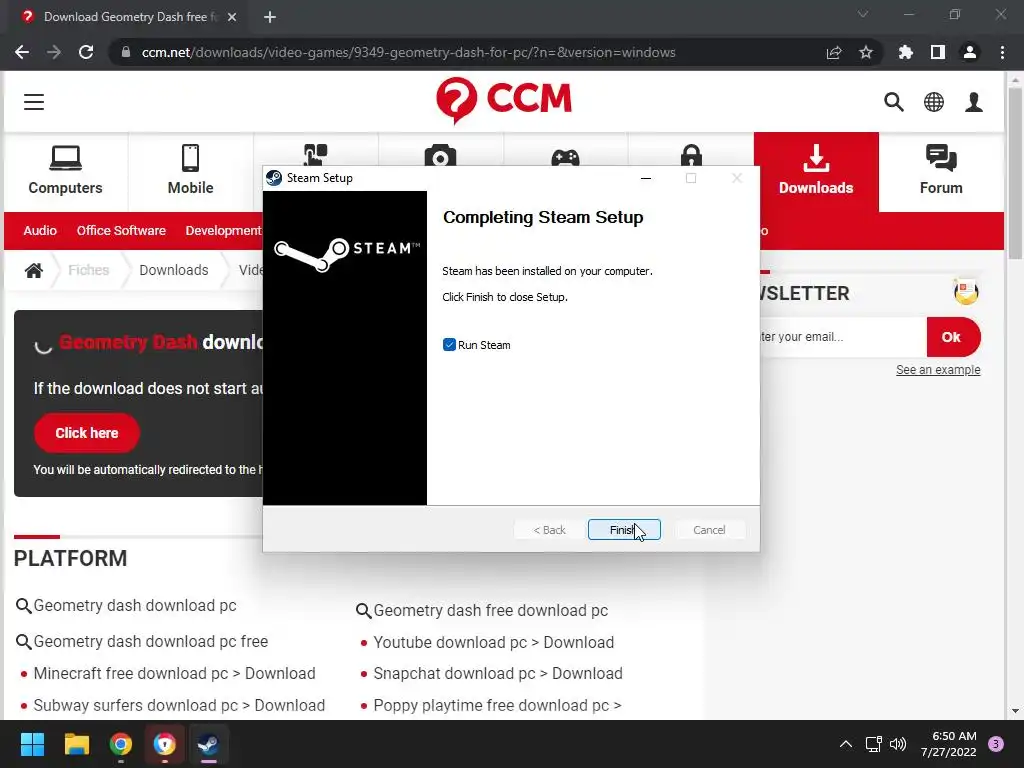
Task: Click the camera category icon
Action: click(440, 155)
